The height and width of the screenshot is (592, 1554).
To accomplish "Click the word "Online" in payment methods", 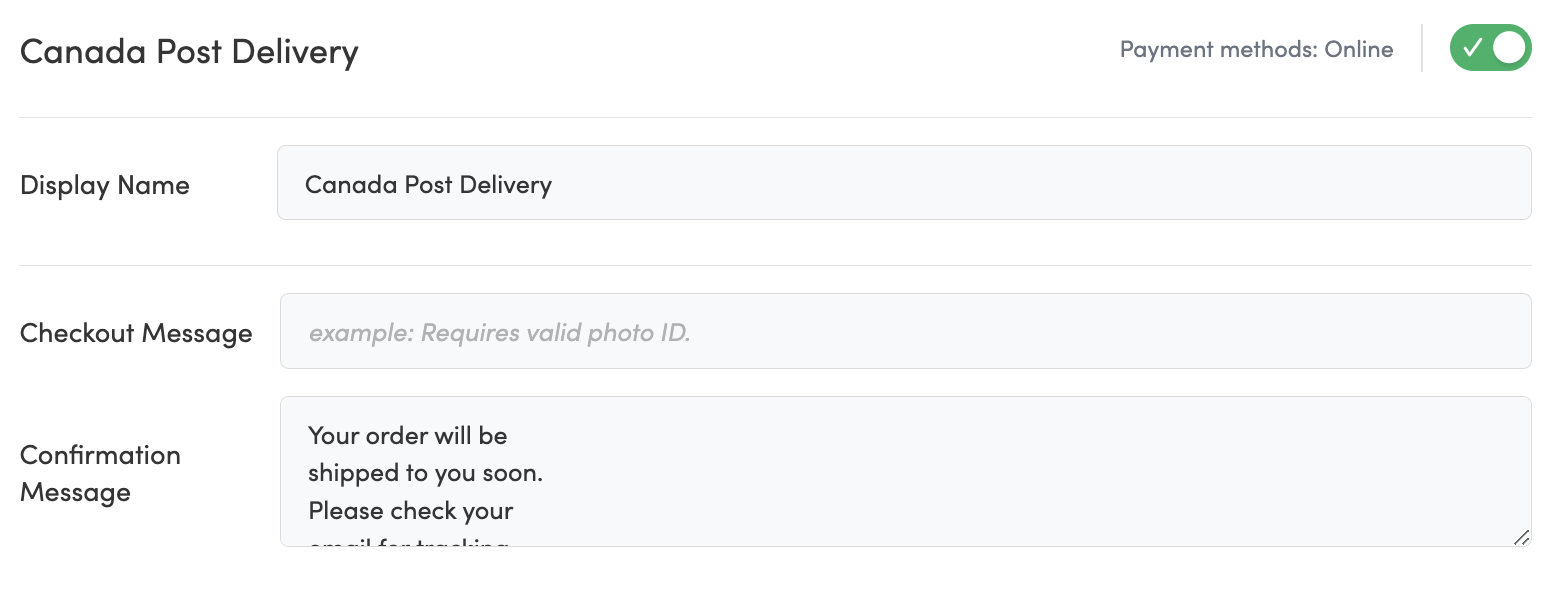I will (1358, 49).
